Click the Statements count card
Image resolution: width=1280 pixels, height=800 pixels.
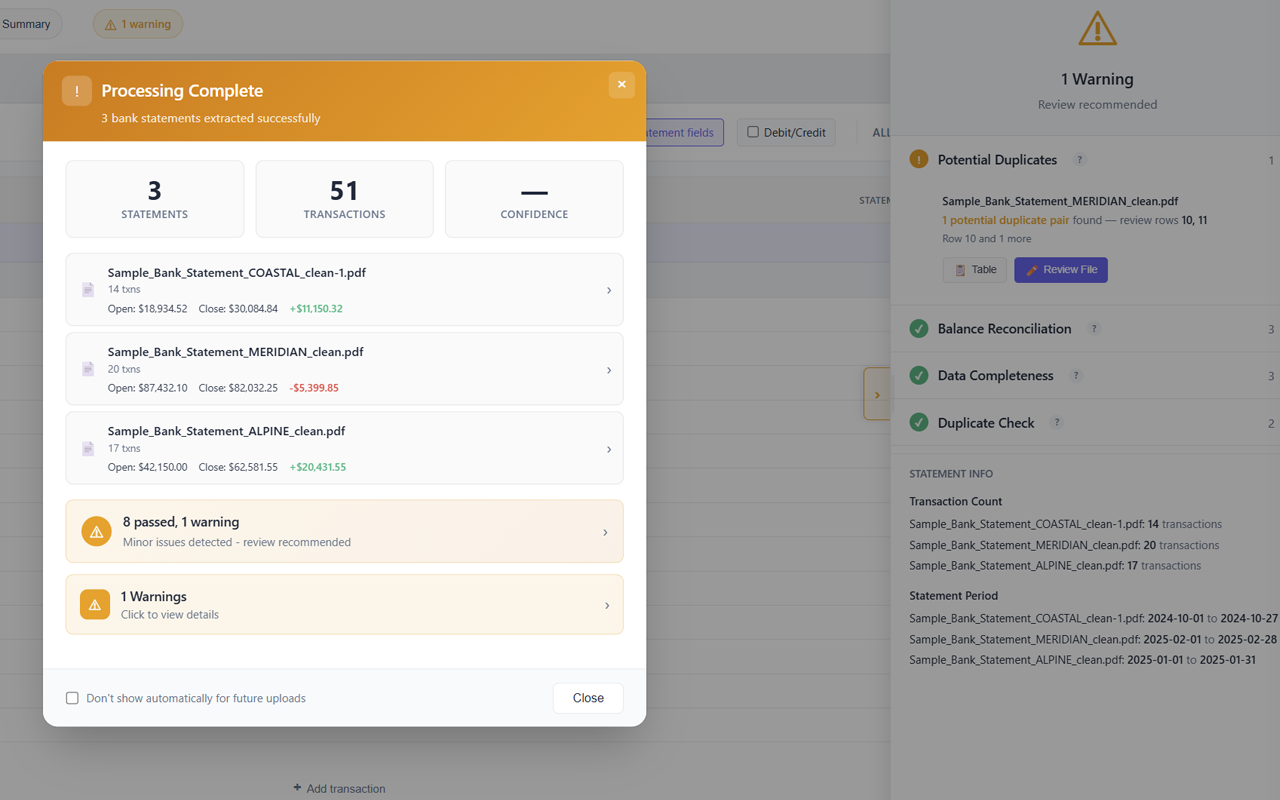click(155, 199)
